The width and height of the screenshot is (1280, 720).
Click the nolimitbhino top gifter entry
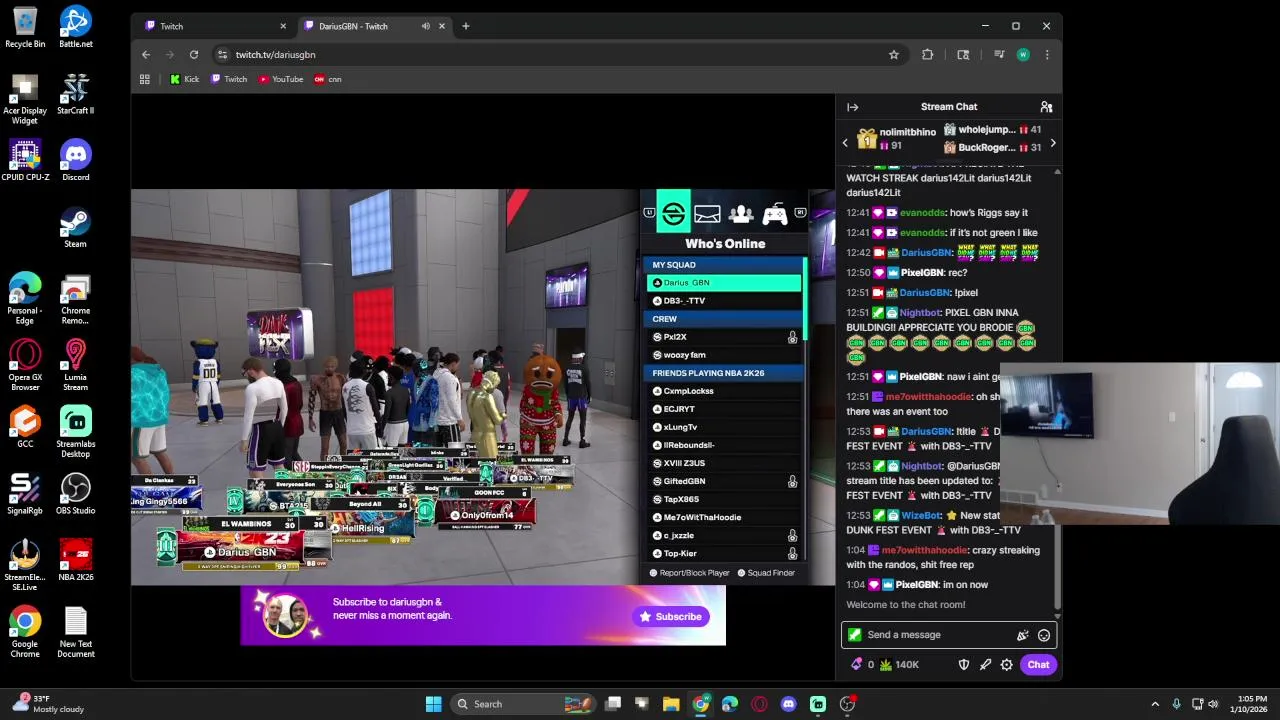click(x=896, y=139)
